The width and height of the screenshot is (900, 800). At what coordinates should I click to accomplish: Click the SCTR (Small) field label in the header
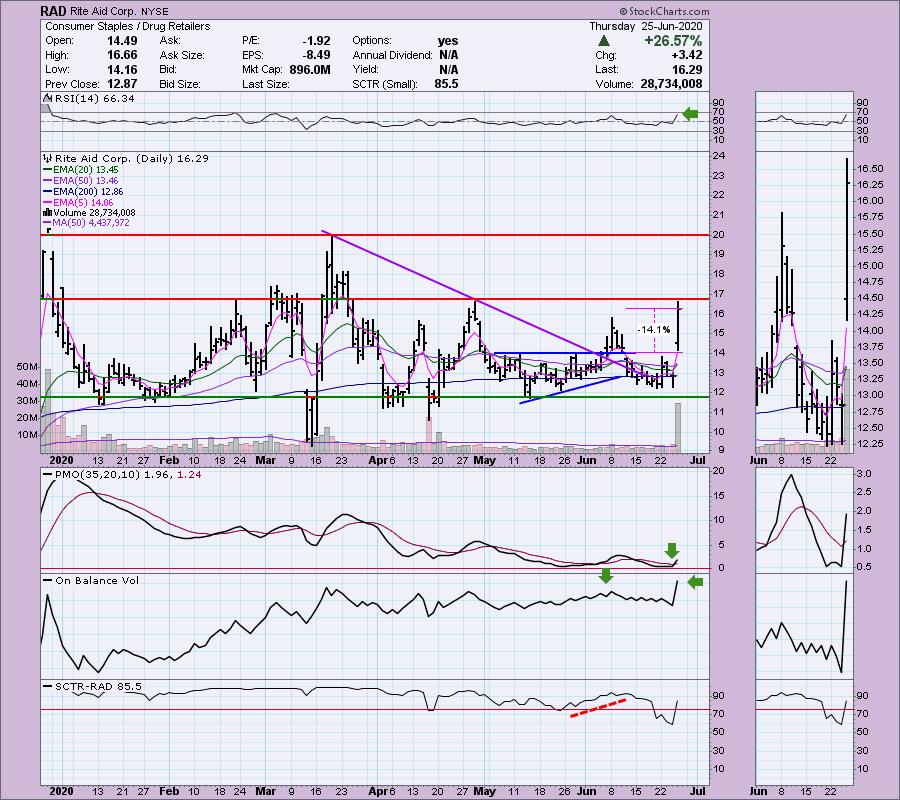[x=385, y=84]
